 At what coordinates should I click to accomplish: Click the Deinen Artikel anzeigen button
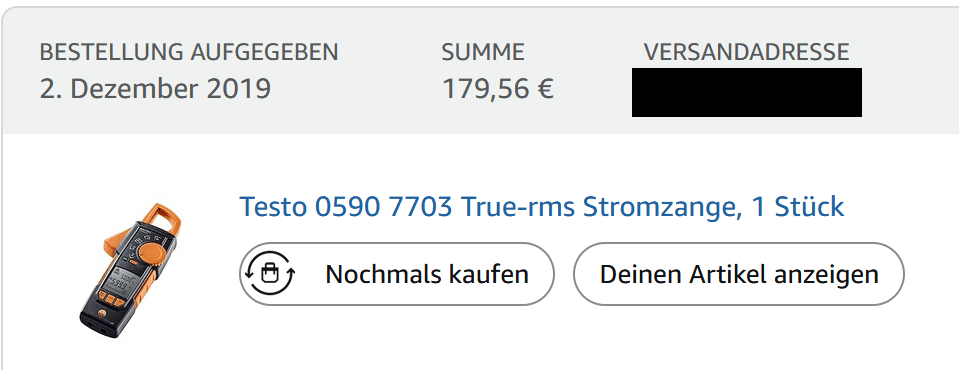pos(738,274)
